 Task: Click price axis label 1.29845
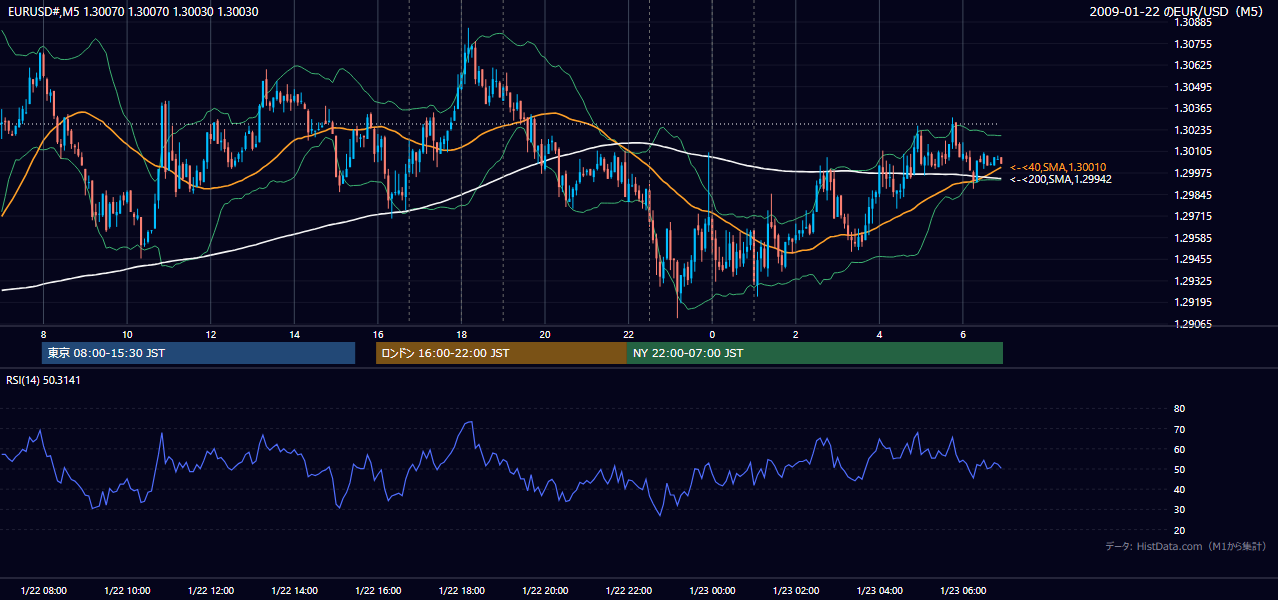pyautogui.click(x=1194, y=195)
